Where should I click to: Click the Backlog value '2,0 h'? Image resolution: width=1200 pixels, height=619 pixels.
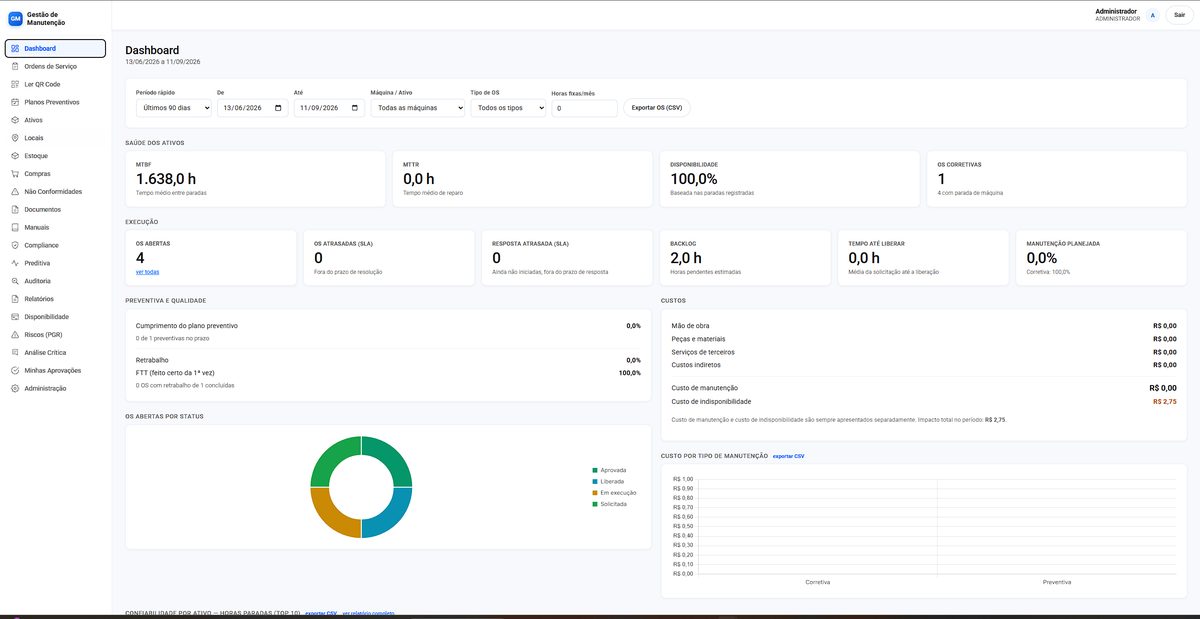[x=686, y=257]
